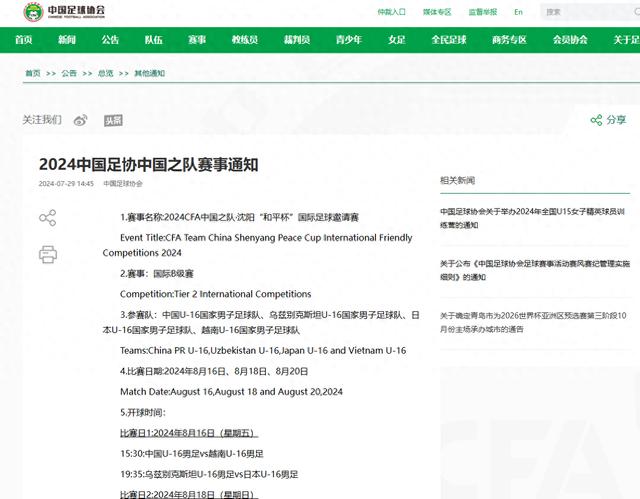Open the 公告 navigation menu
The width and height of the screenshot is (640, 499).
point(110,40)
